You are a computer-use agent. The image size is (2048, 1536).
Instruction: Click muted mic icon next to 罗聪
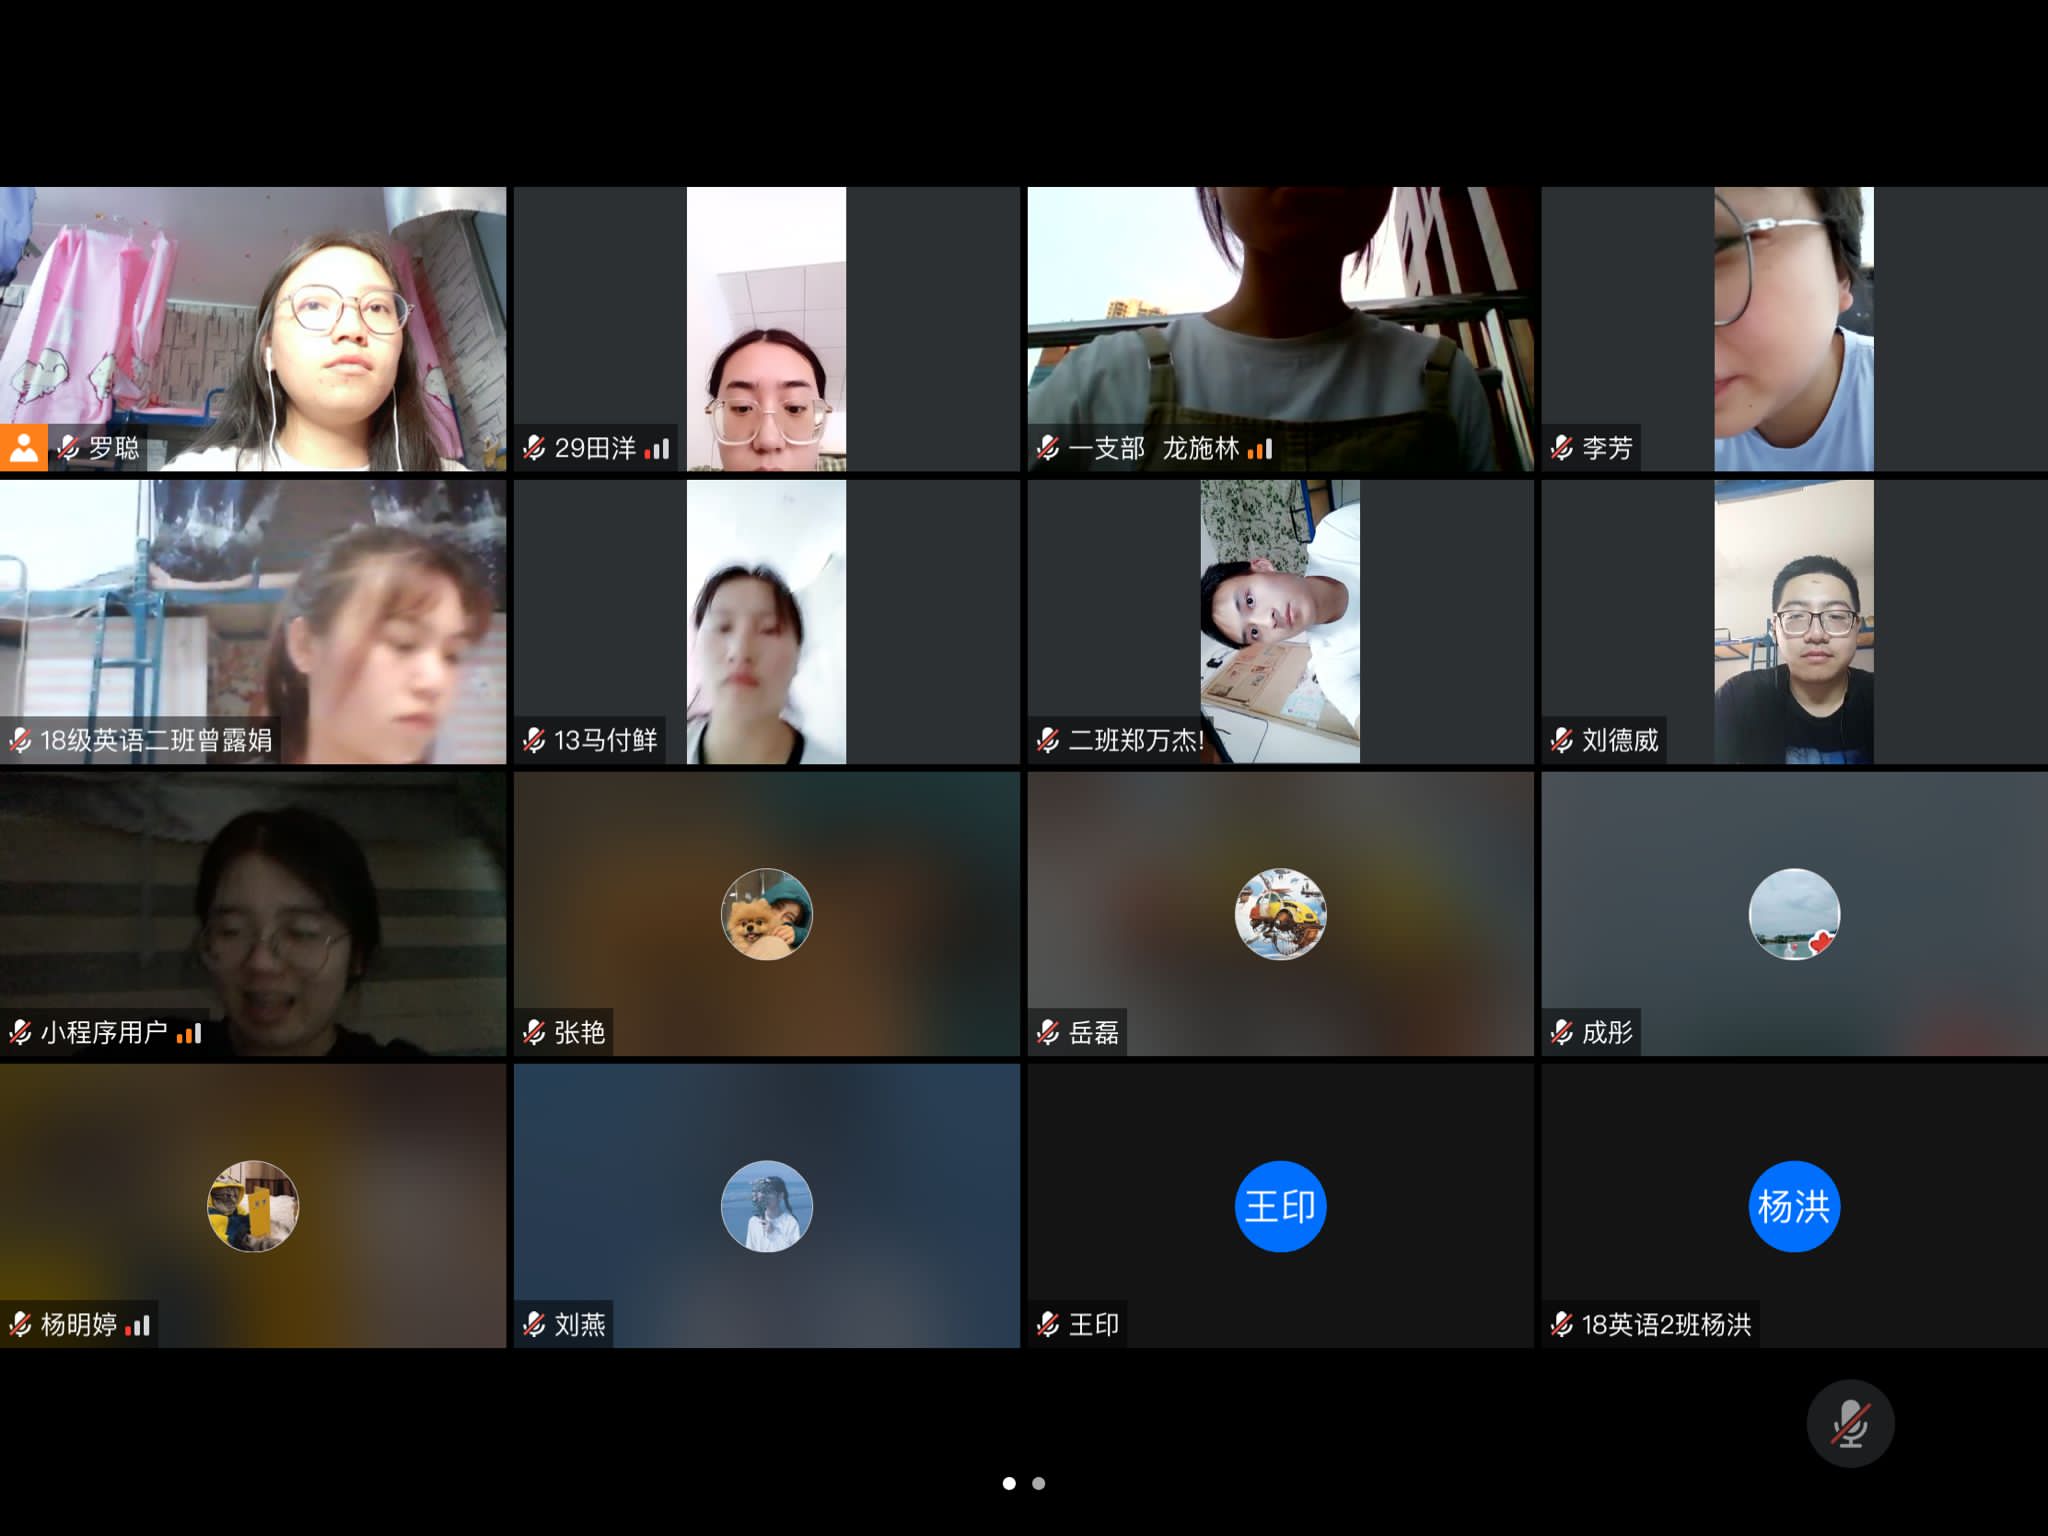[x=68, y=447]
